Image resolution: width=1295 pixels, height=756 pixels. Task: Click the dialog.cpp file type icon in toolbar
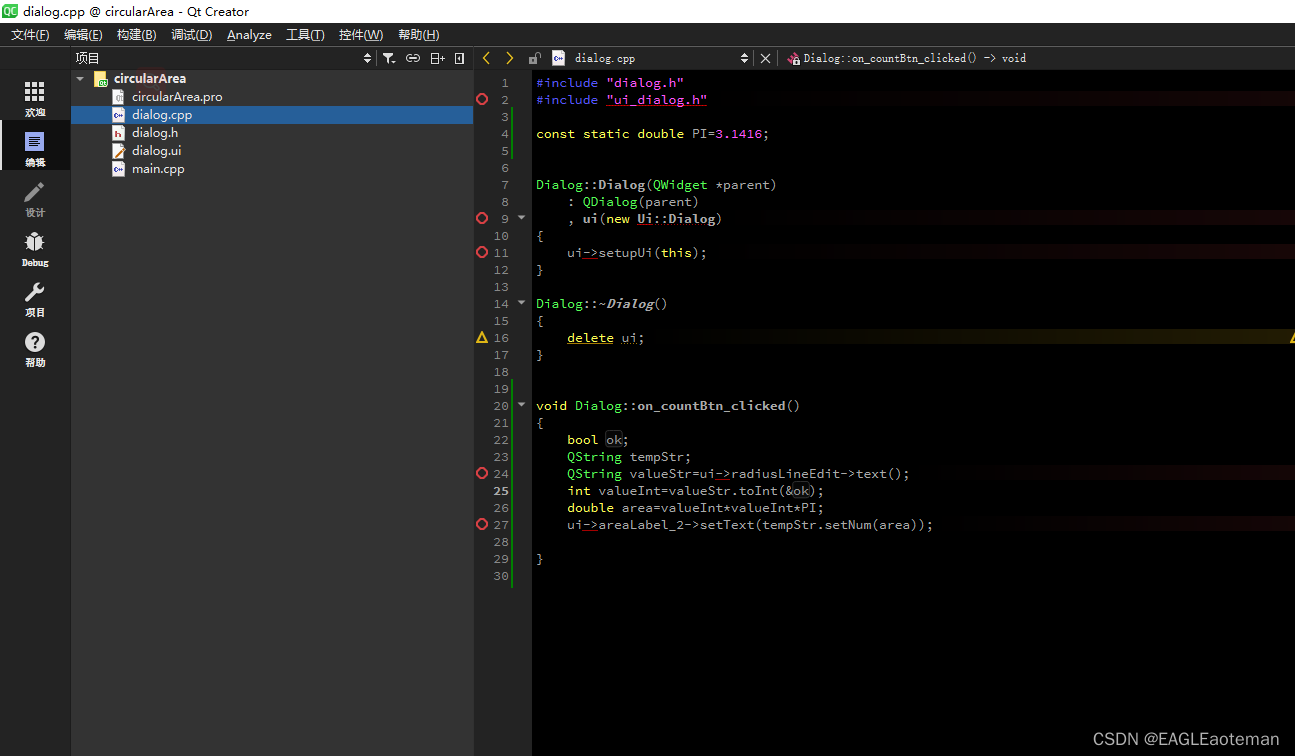coord(558,58)
